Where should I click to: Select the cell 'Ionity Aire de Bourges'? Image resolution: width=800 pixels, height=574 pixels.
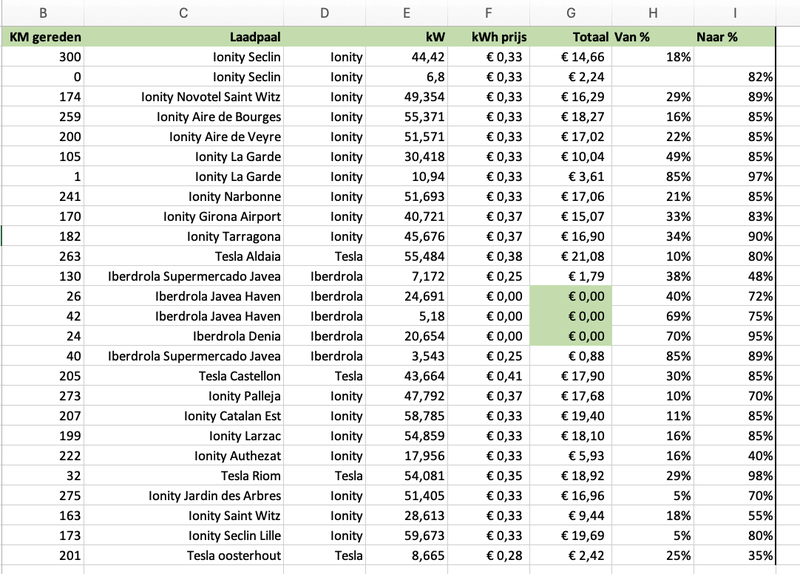pyautogui.click(x=184, y=116)
